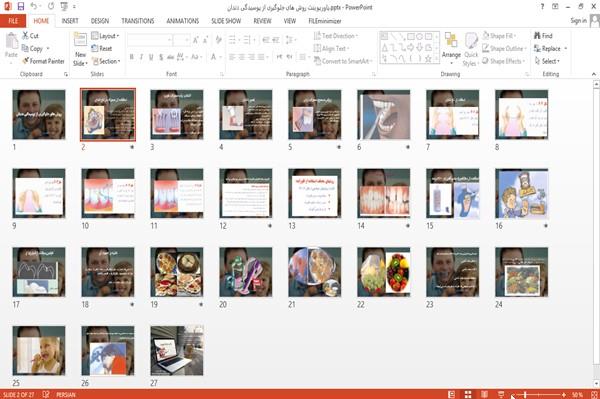Toggle Italic formatting
This screenshot has height=399, width=600.
[141, 57]
